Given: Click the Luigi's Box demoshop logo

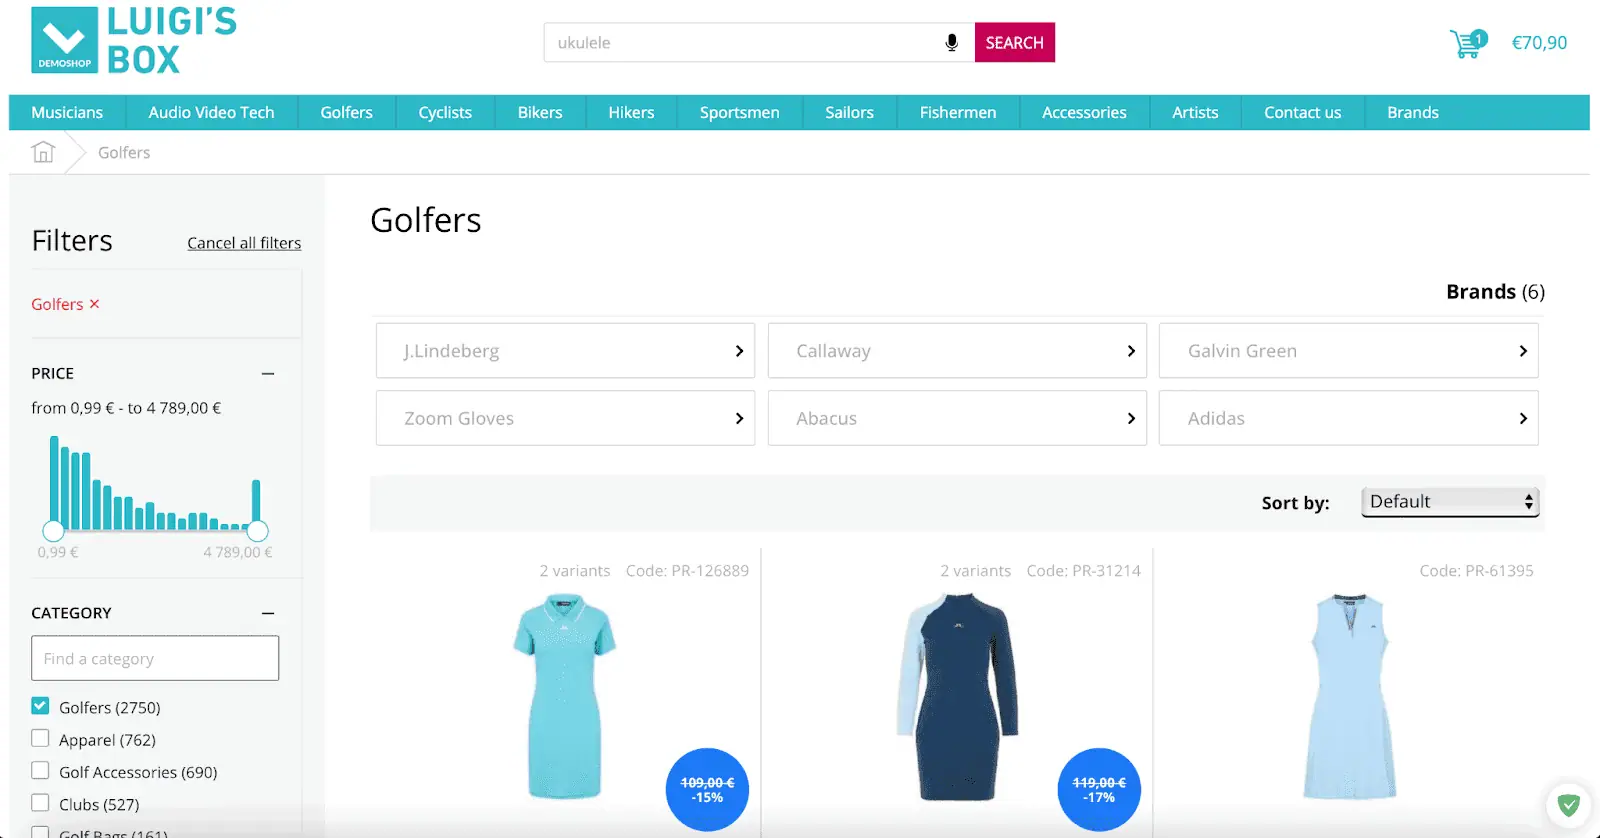Looking at the screenshot, I should [x=134, y=40].
